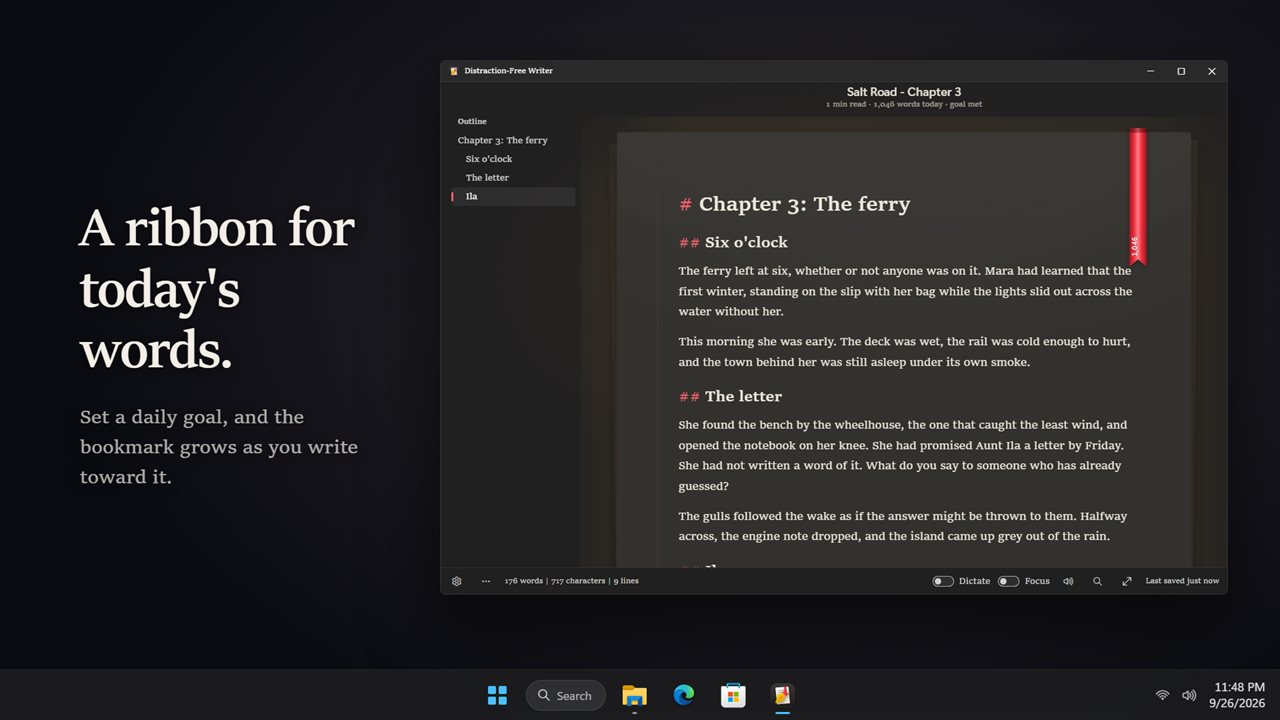The width and height of the screenshot is (1280, 720).
Task: Click the 'Salt Road - Chapter 3' document title
Action: coord(904,92)
